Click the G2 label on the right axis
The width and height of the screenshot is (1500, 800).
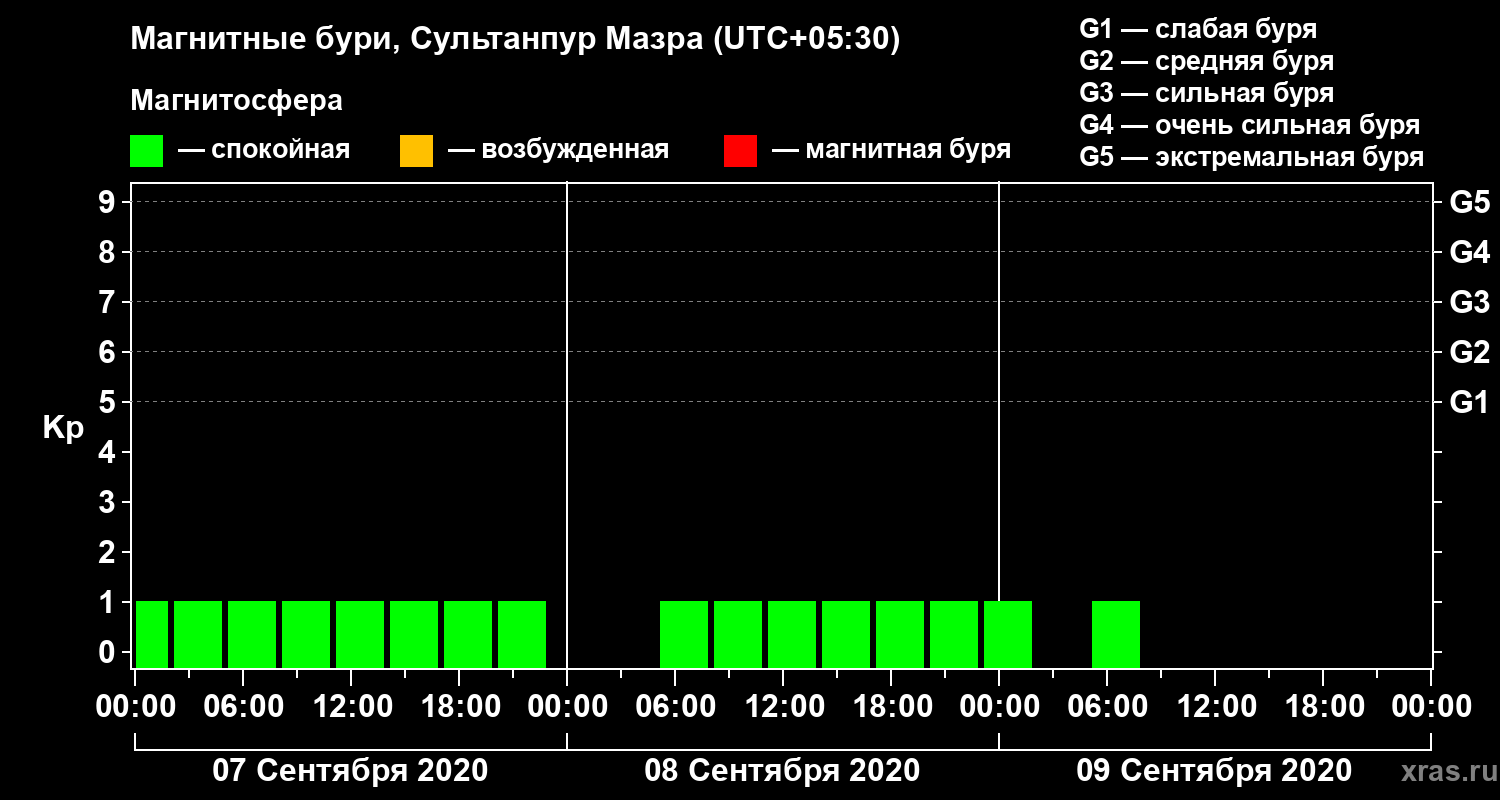[1469, 352]
